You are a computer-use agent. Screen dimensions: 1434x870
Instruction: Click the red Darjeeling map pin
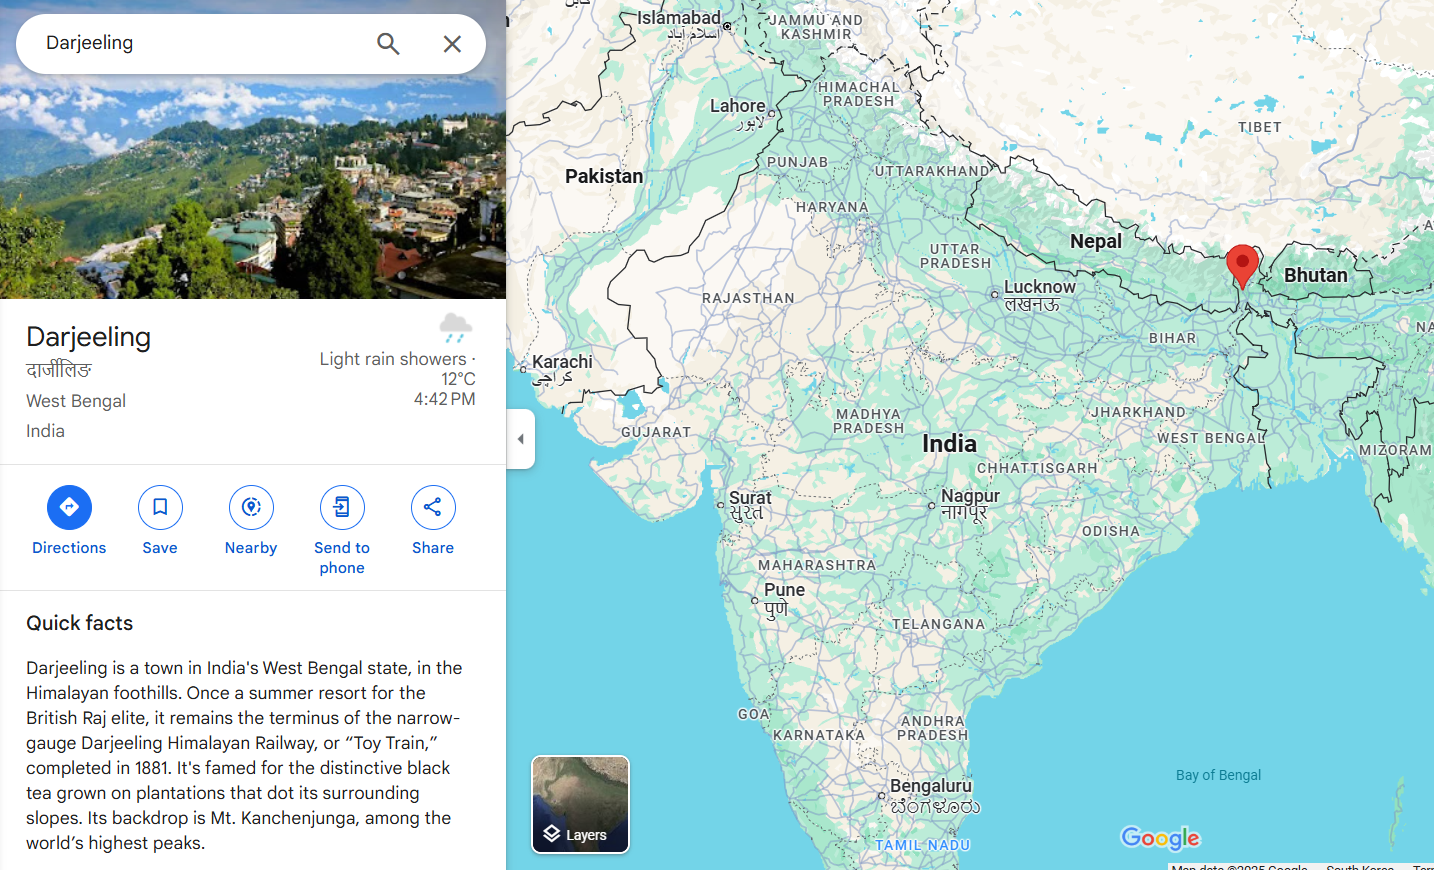[1242, 265]
